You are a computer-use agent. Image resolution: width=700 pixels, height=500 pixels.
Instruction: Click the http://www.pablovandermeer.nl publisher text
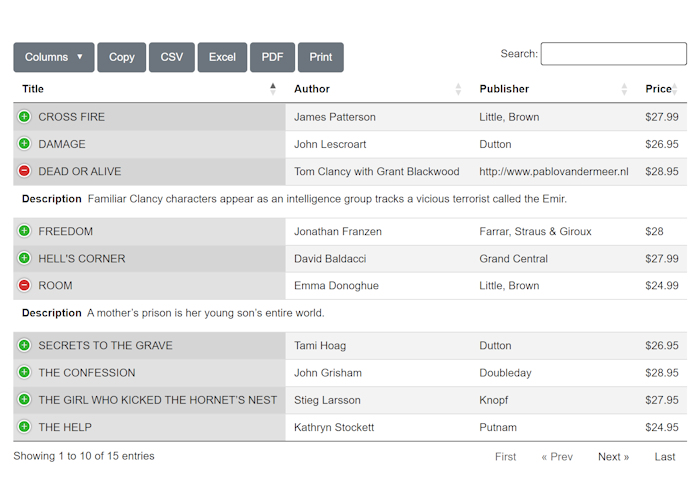554,171
